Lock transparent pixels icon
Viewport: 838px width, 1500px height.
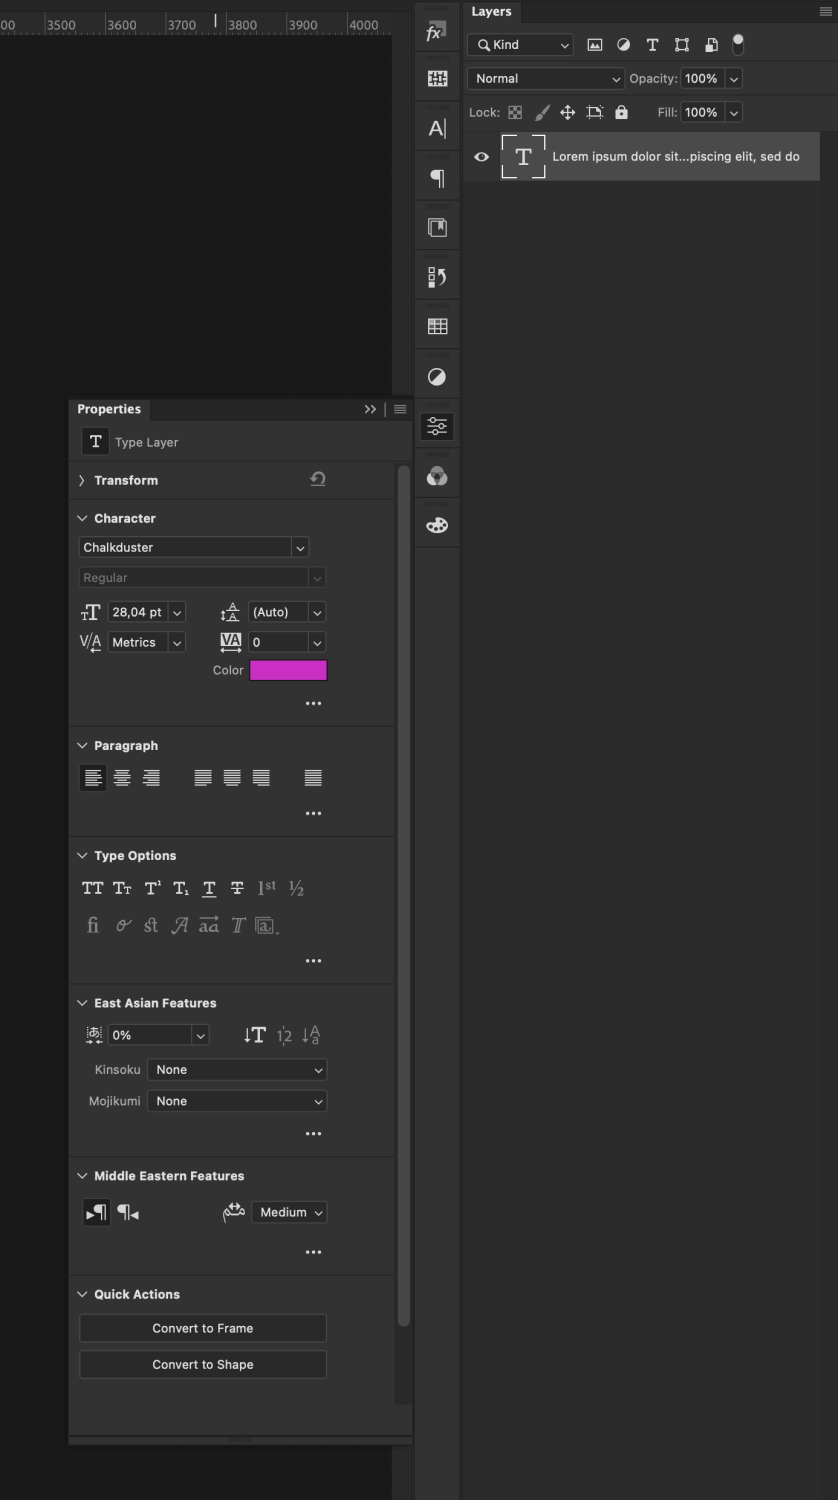point(515,113)
